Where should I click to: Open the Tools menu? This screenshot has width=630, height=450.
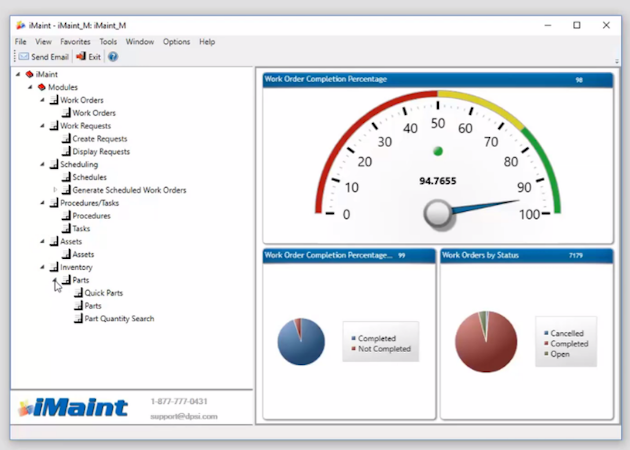108,42
